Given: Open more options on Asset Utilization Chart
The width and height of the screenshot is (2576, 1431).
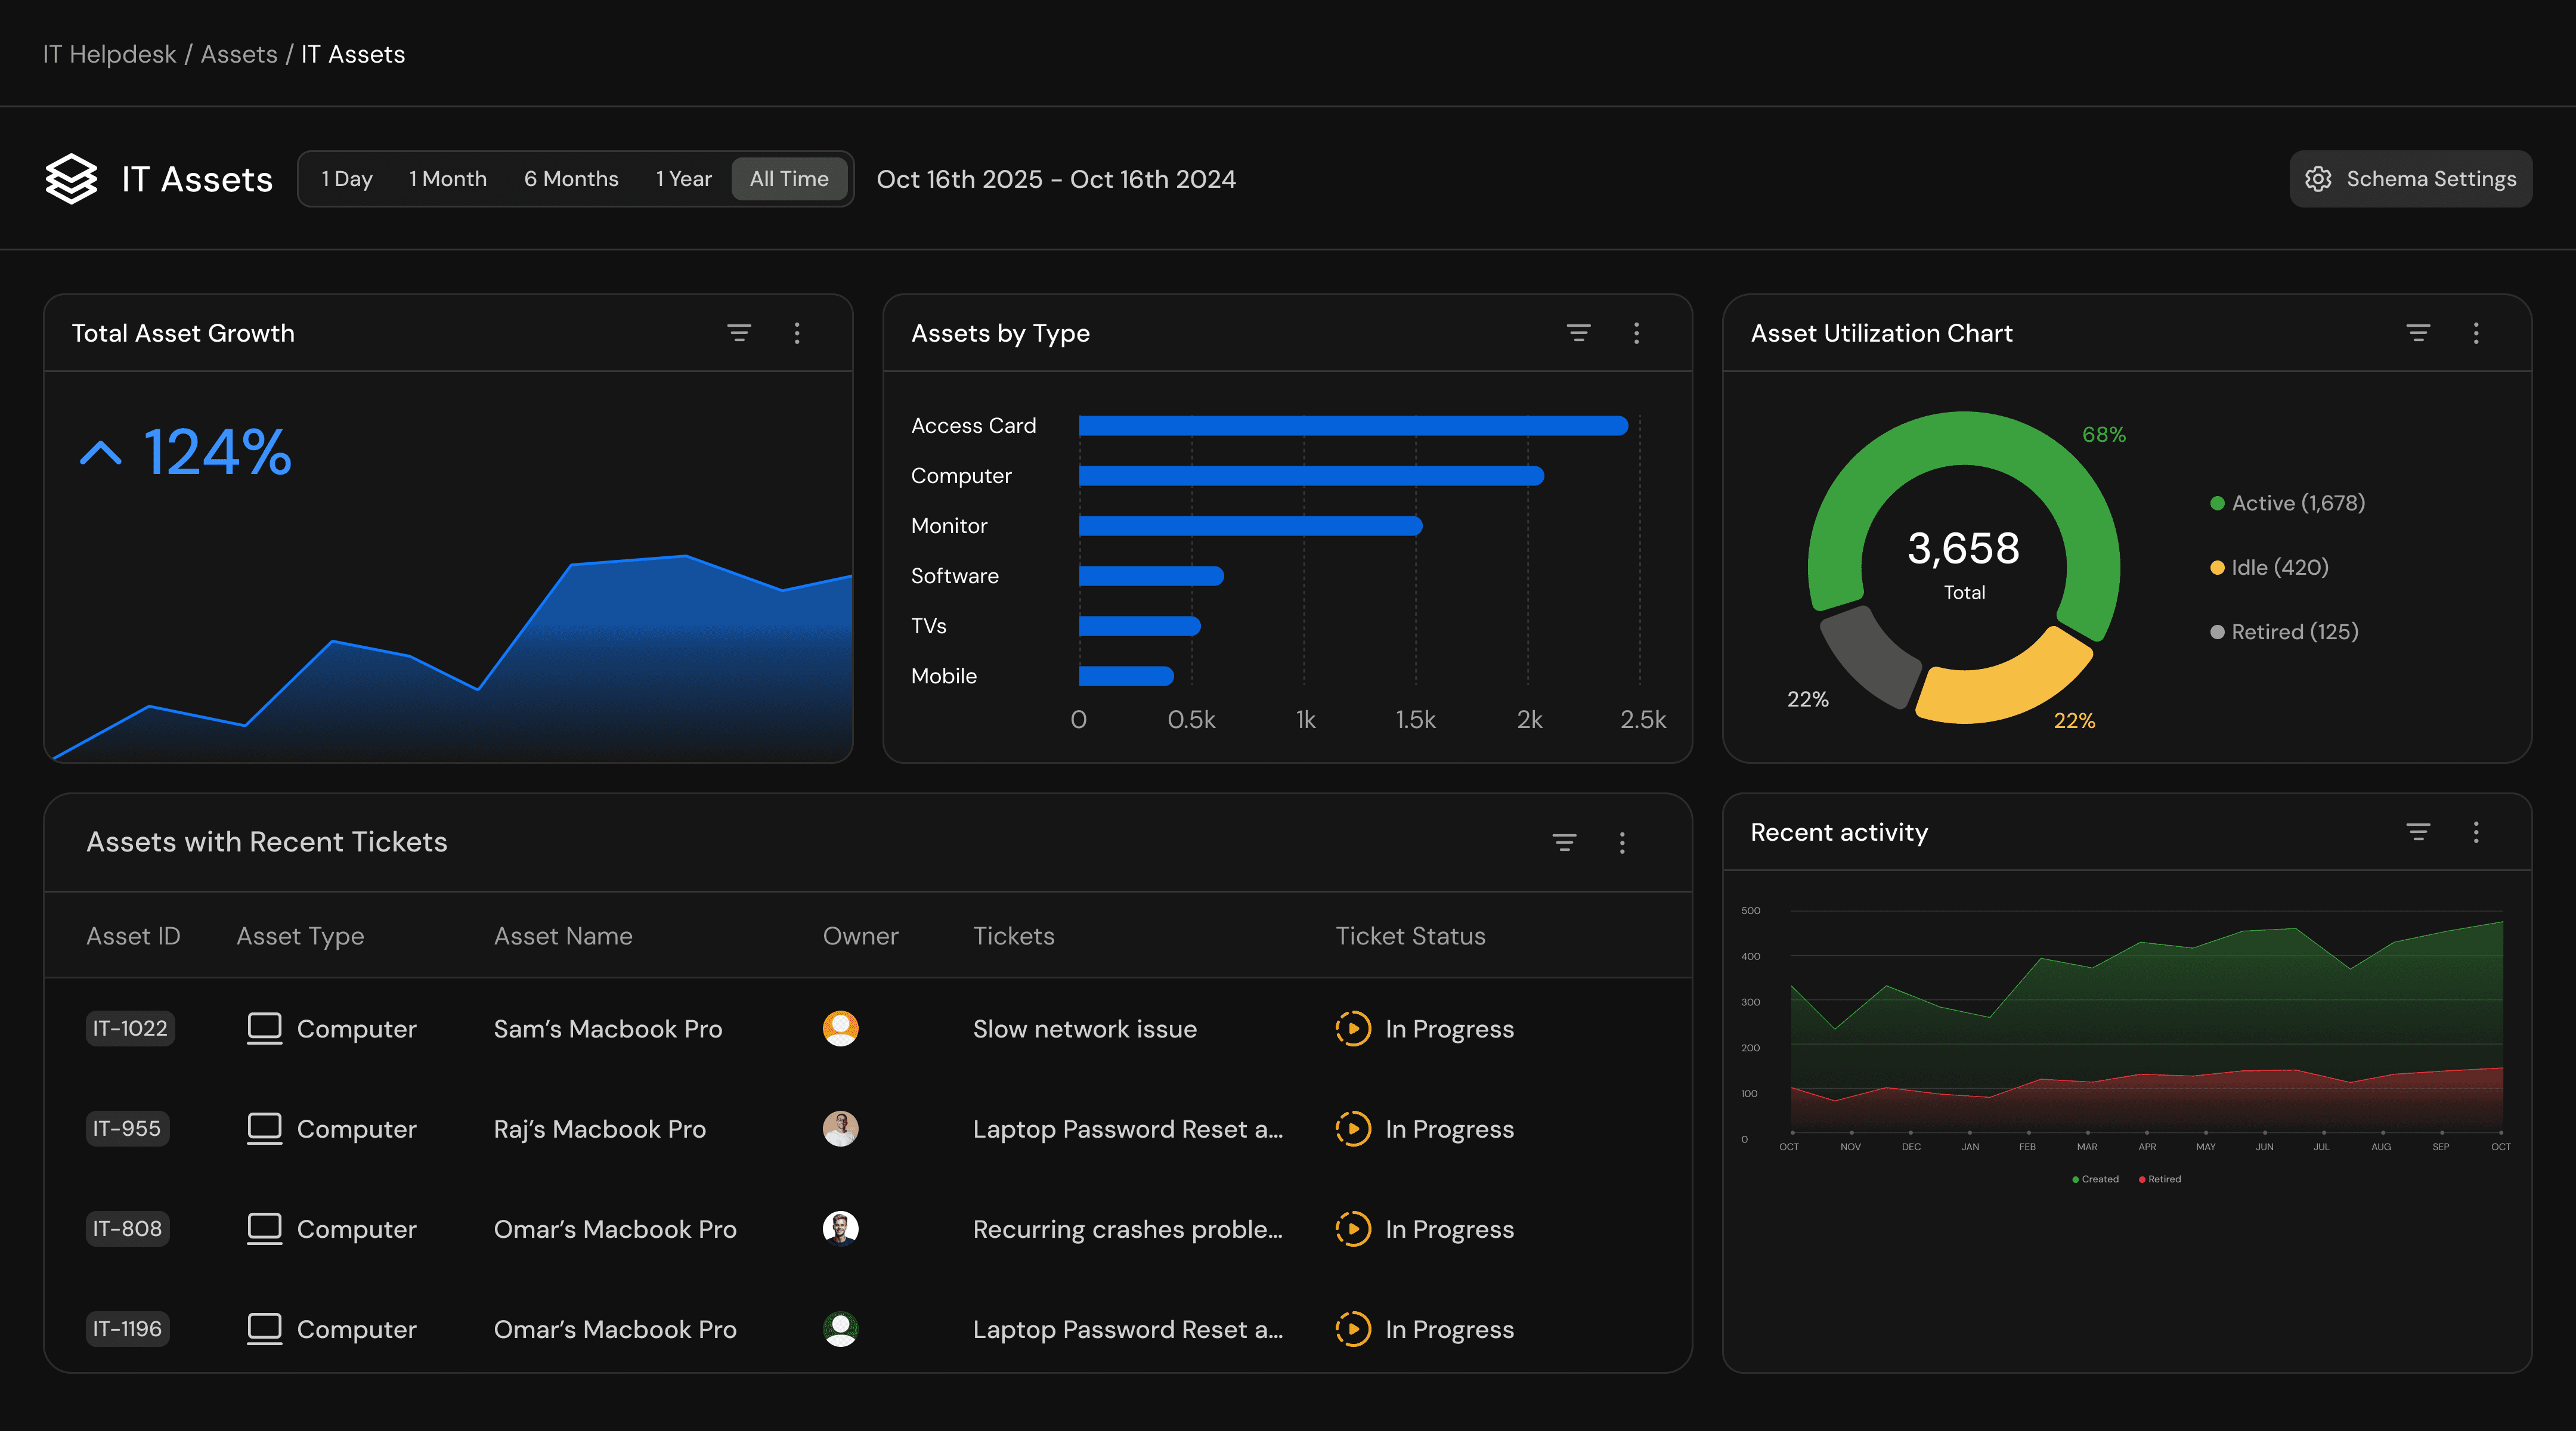Looking at the screenshot, I should (x=2475, y=333).
